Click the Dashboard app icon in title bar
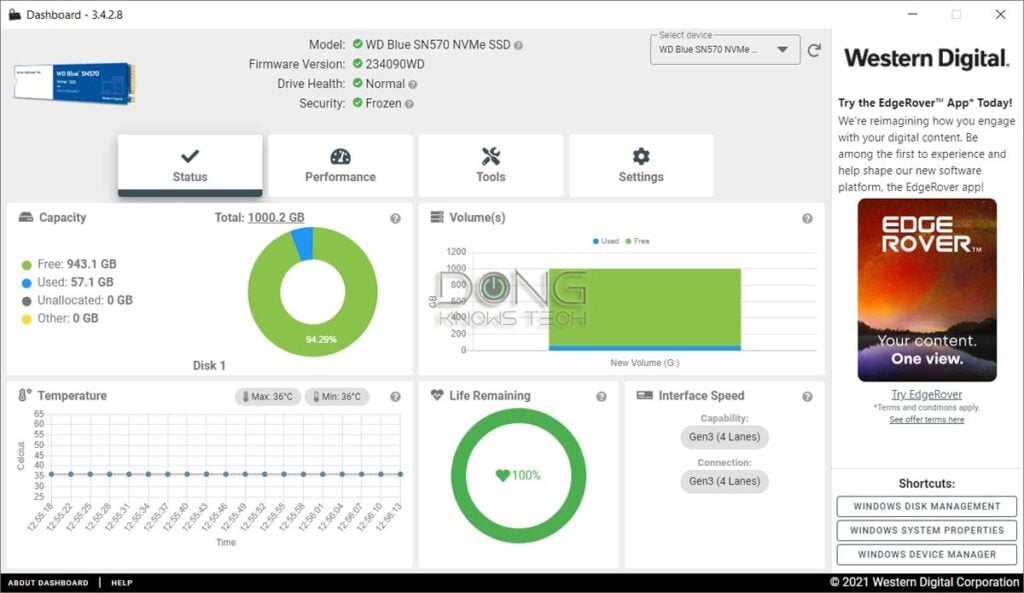The image size is (1024, 593). (14, 14)
